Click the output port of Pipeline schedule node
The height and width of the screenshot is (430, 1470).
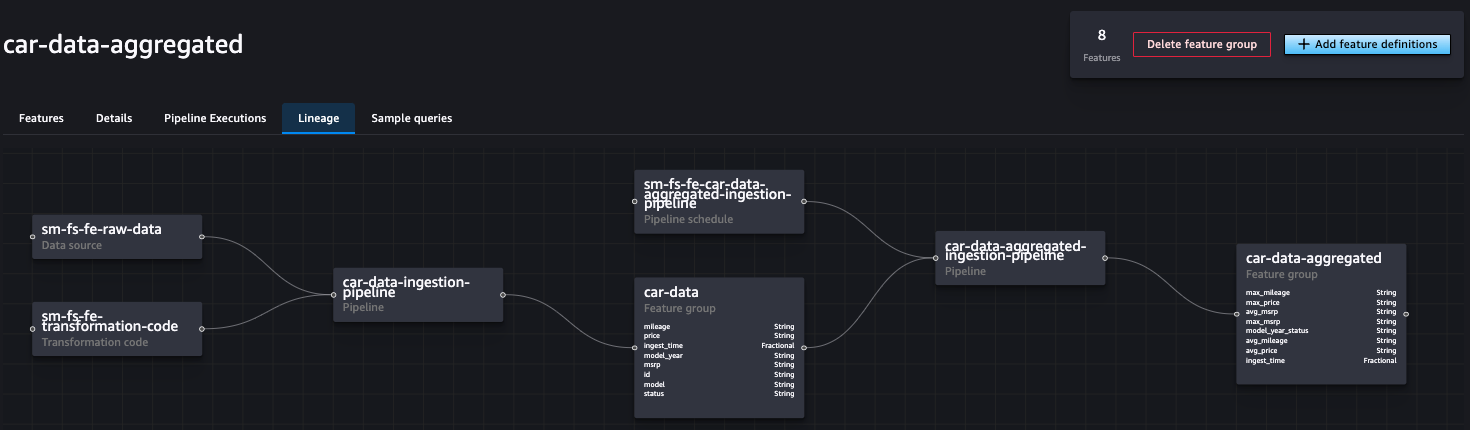click(804, 201)
